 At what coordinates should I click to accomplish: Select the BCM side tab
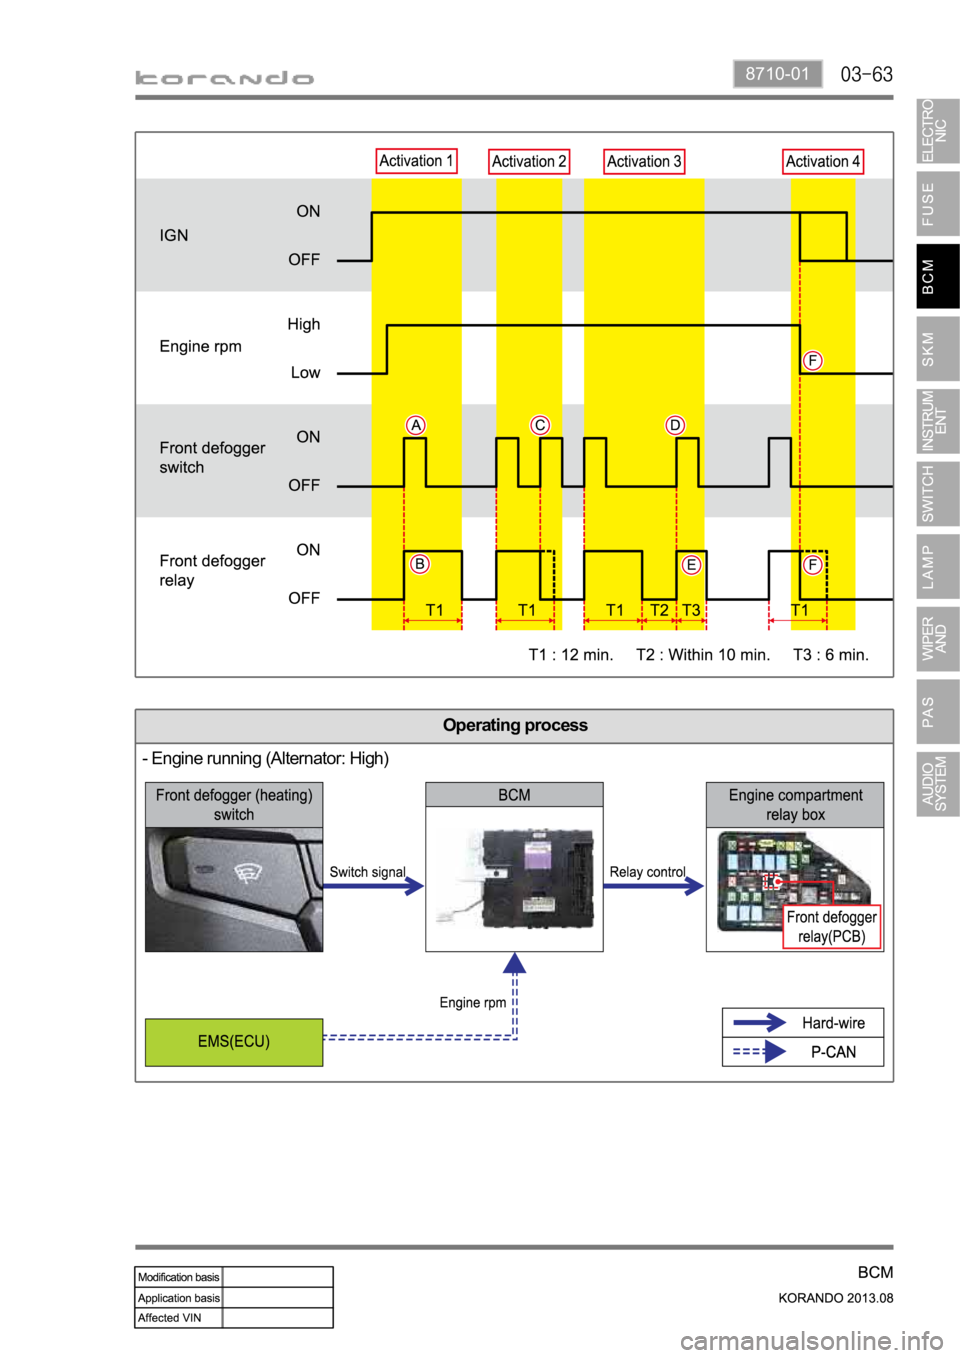[937, 276]
